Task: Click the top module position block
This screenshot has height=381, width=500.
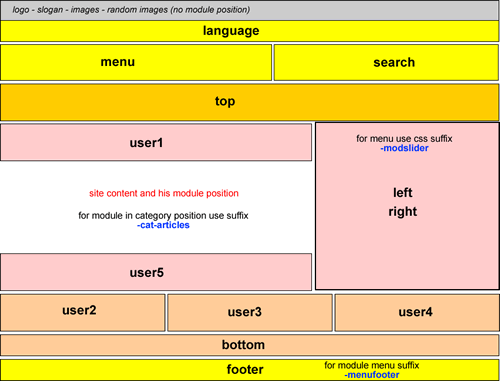Action: coord(249,102)
